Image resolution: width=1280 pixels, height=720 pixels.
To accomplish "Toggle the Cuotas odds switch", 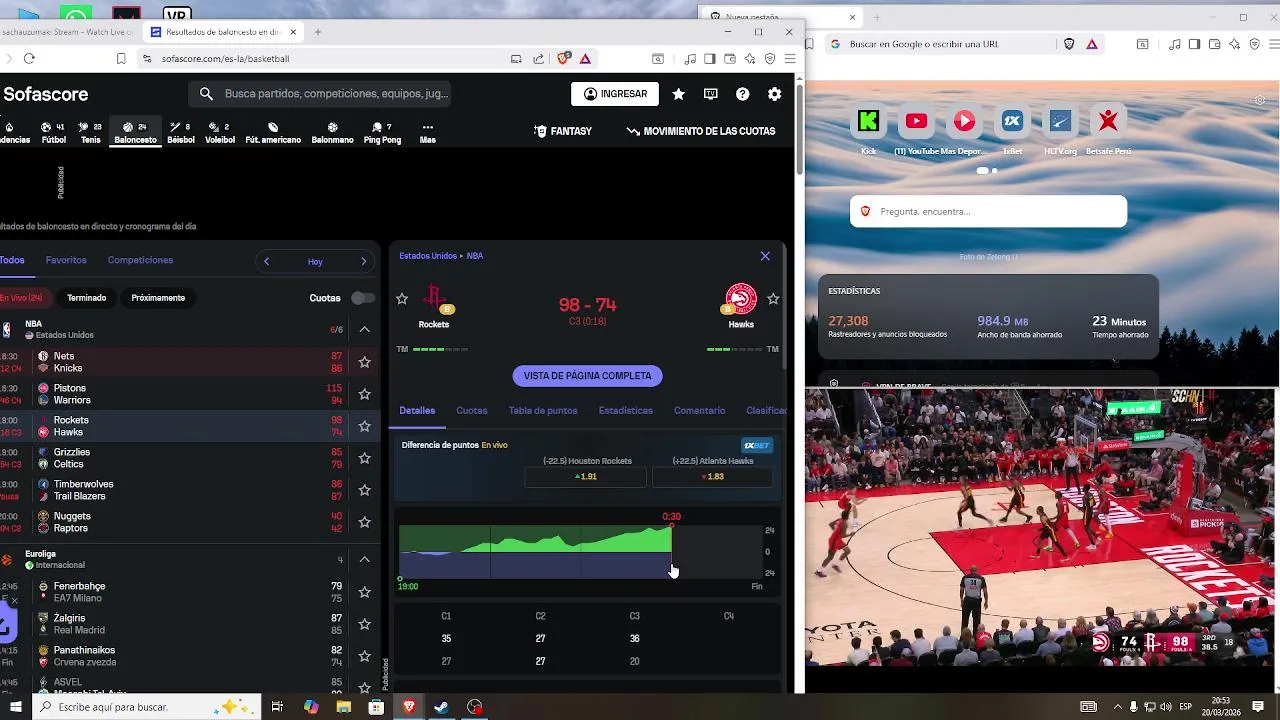I will click(363, 298).
